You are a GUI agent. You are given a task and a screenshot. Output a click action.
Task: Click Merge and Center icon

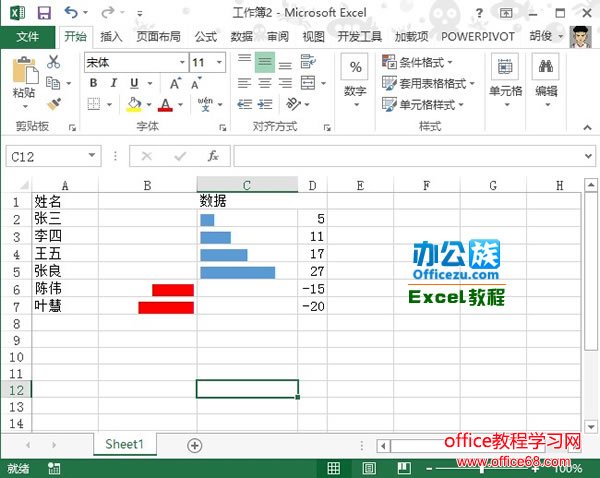[308, 83]
